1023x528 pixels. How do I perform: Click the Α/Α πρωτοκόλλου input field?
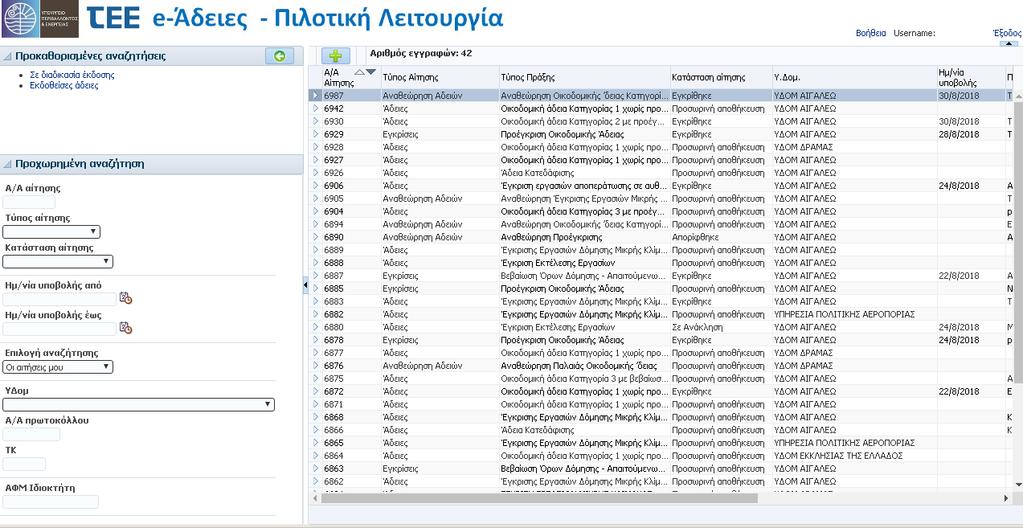tap(31, 434)
